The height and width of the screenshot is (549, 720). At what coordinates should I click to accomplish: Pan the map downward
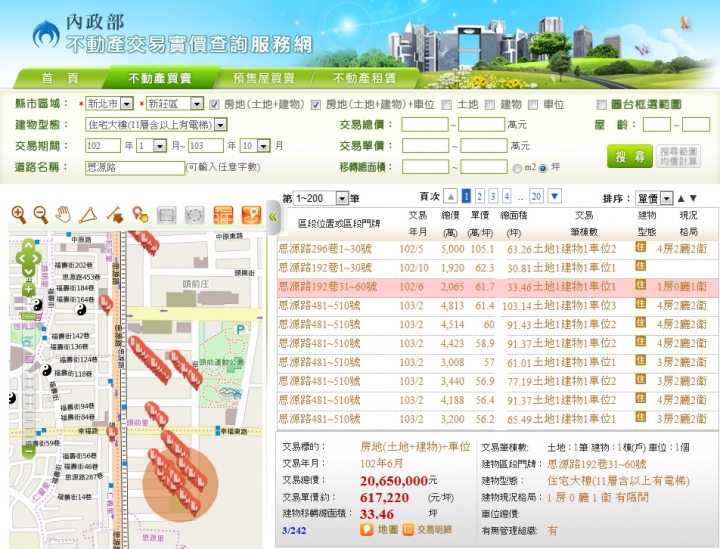[28, 272]
